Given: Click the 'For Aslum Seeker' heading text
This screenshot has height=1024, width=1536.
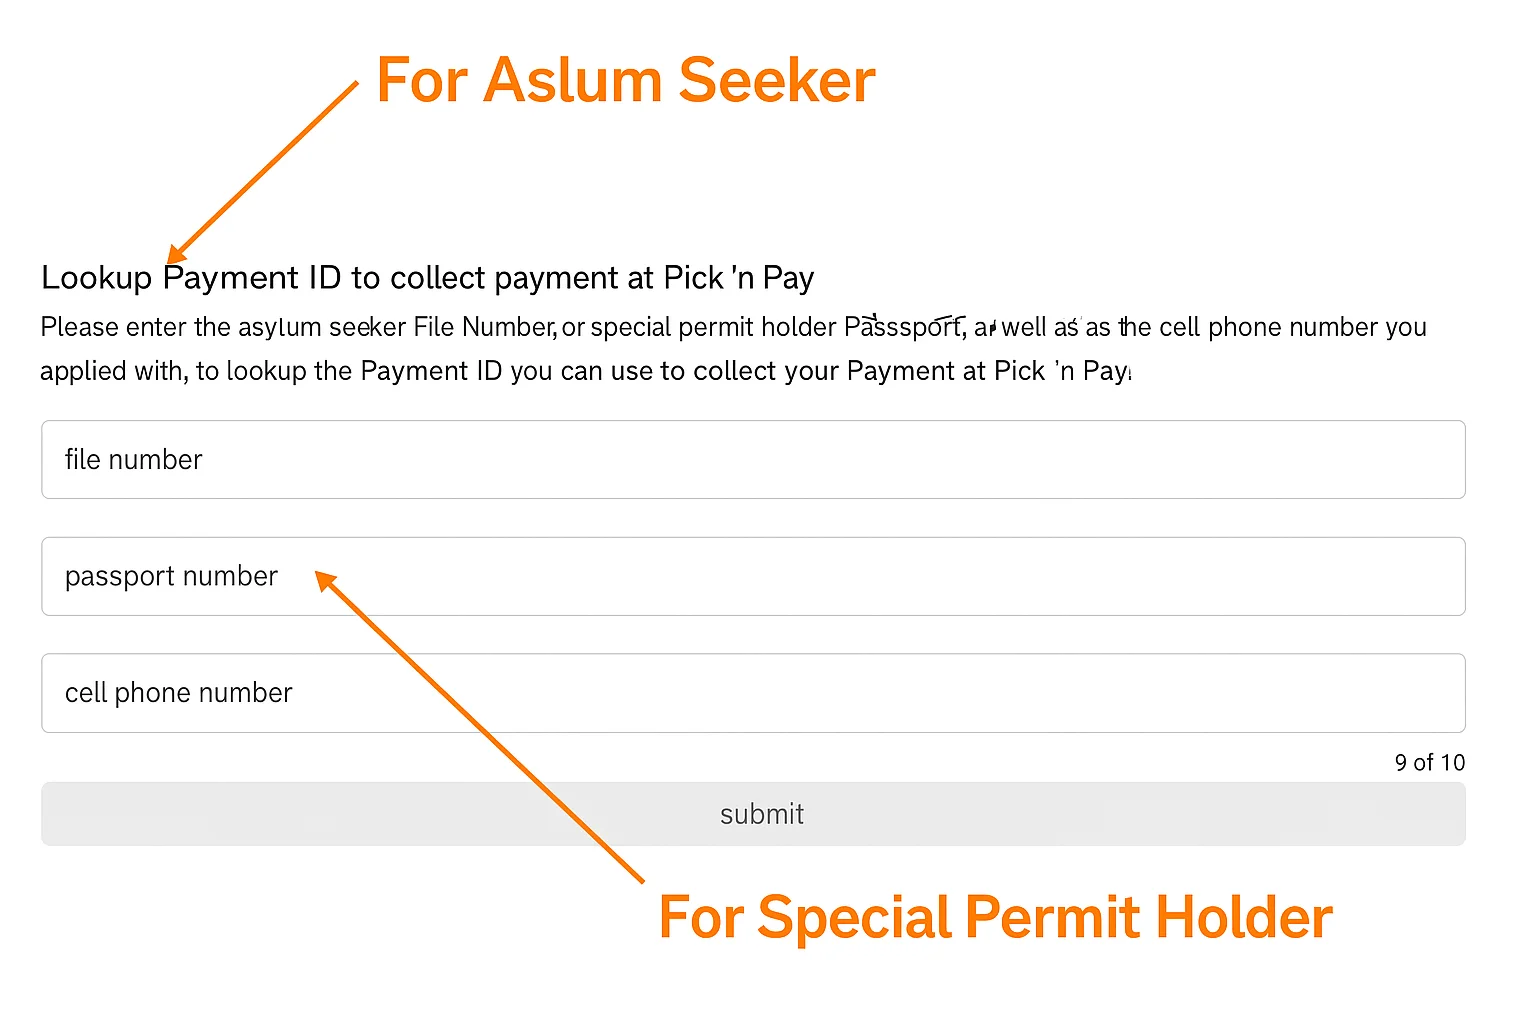Looking at the screenshot, I should tap(626, 81).
